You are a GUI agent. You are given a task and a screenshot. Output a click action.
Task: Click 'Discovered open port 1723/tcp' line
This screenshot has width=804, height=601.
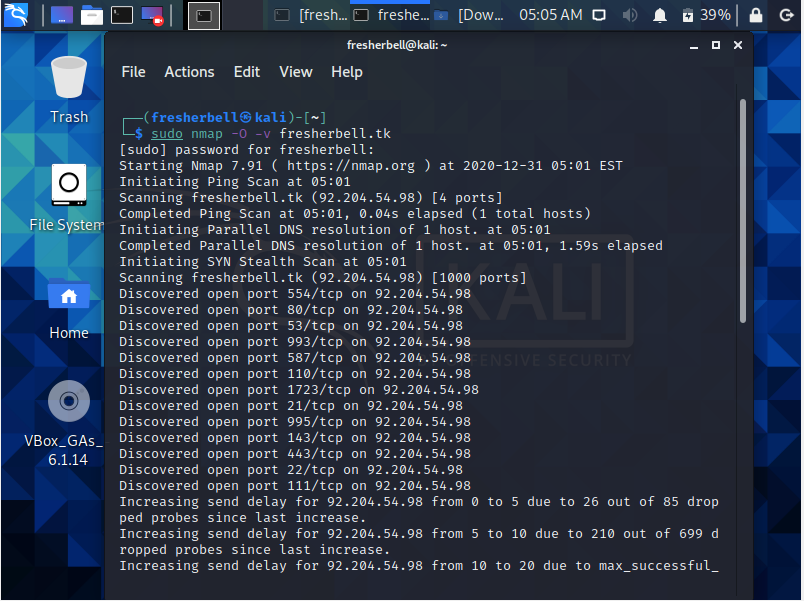pyautogui.click(x=299, y=390)
